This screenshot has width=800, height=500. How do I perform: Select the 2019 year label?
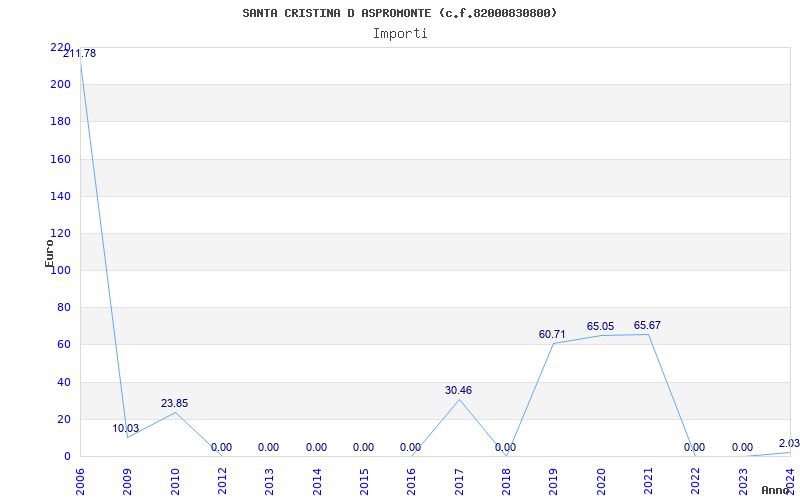[554, 482]
